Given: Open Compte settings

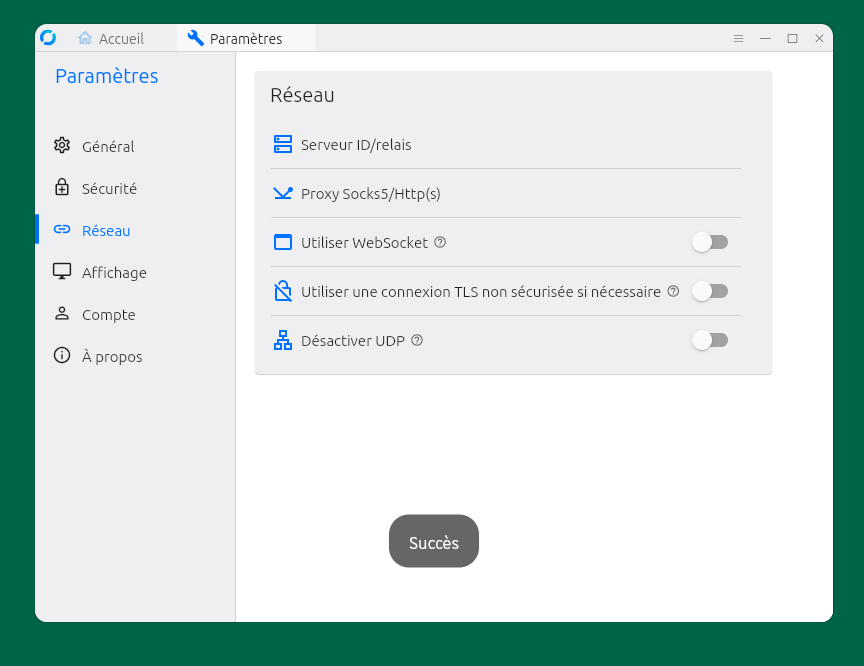Looking at the screenshot, I should pos(136,314).
